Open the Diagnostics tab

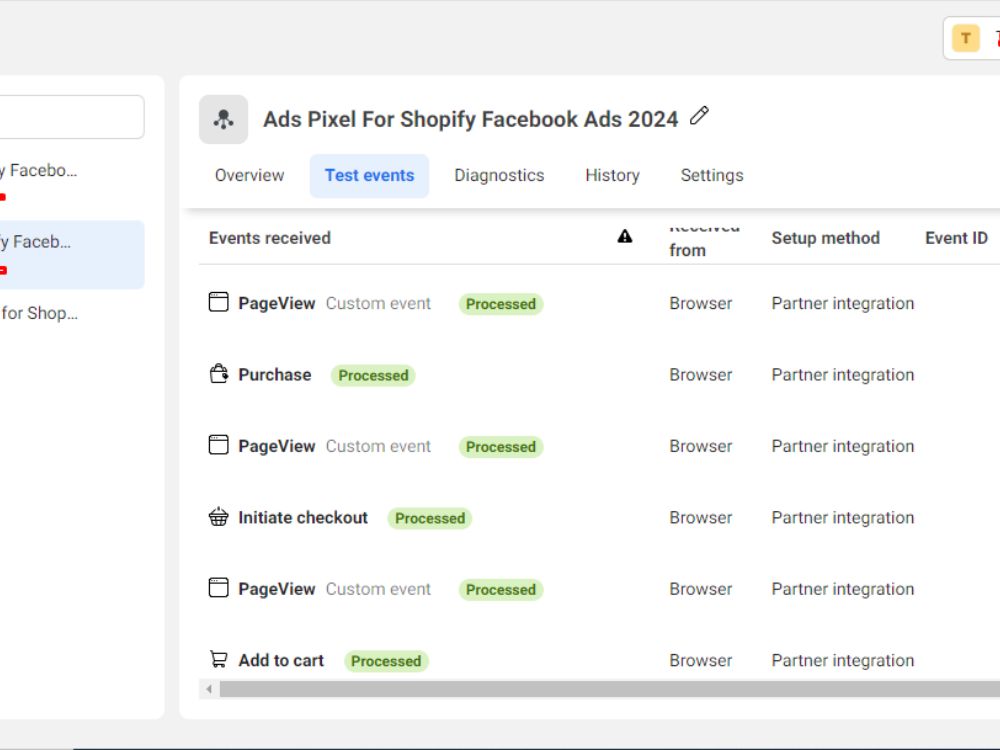[x=499, y=175]
